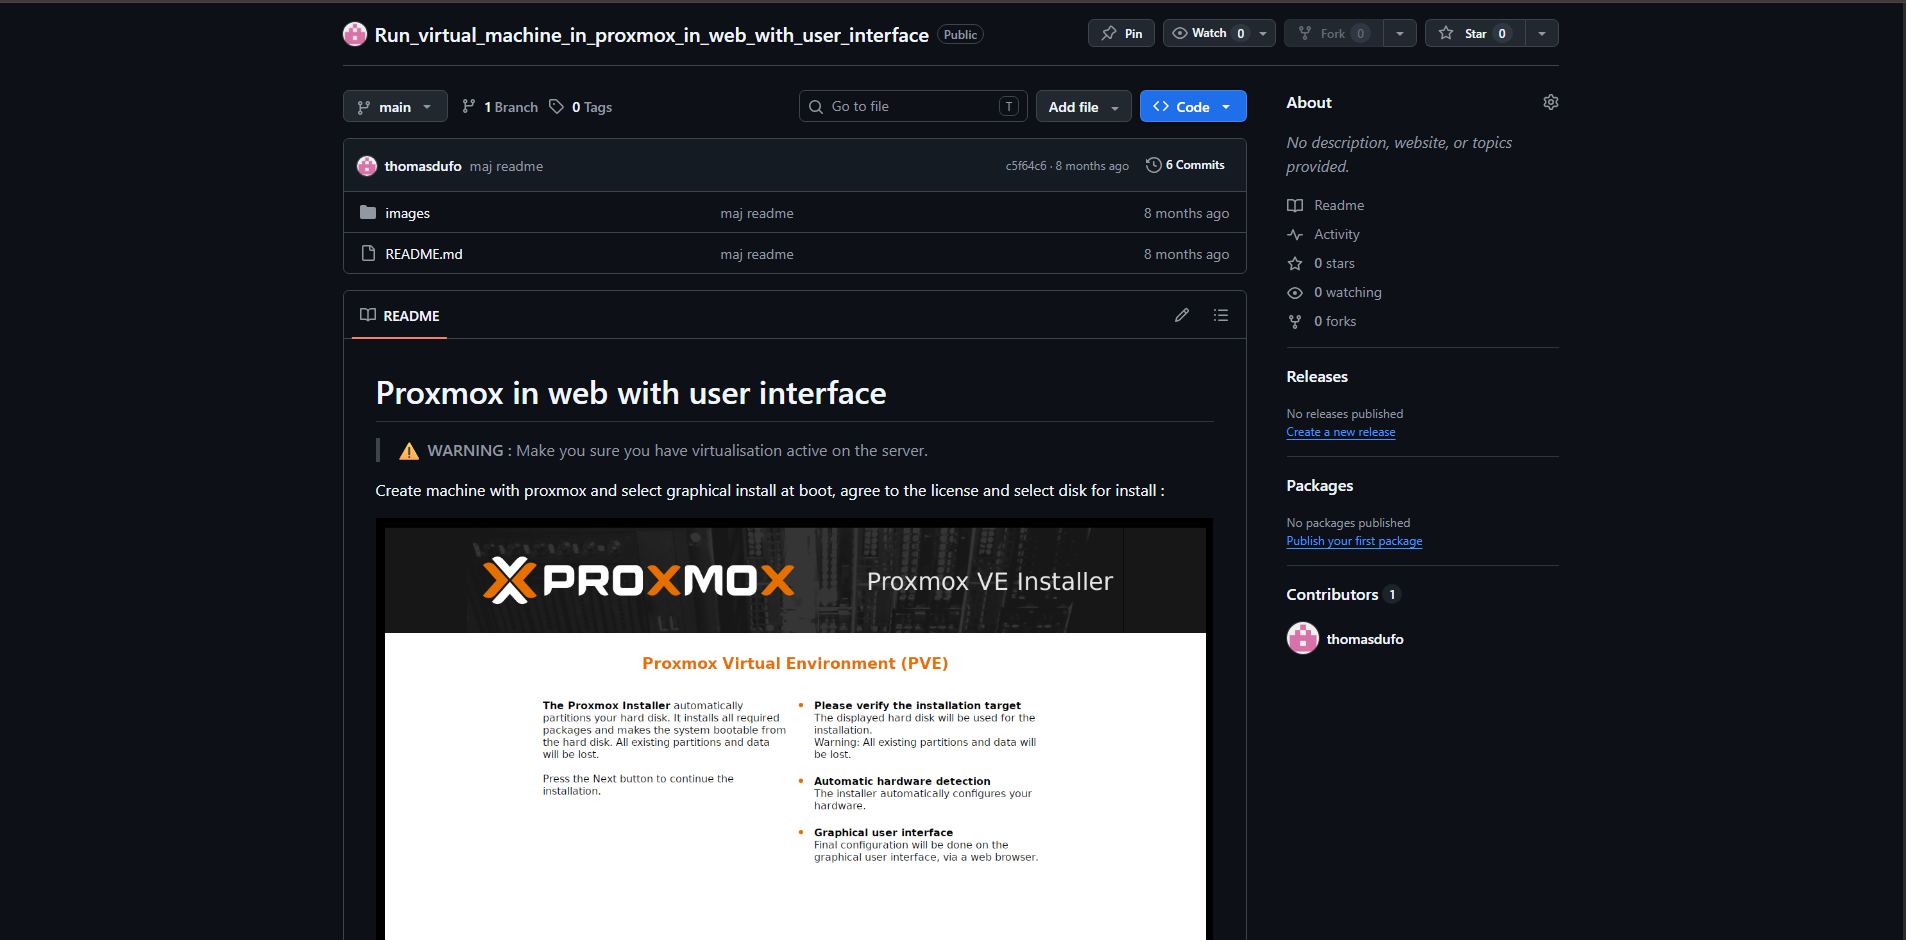Viewport: 1906px width, 940px height.
Task: Click the Proxmox VE Installer screenshot image
Action: 795,729
